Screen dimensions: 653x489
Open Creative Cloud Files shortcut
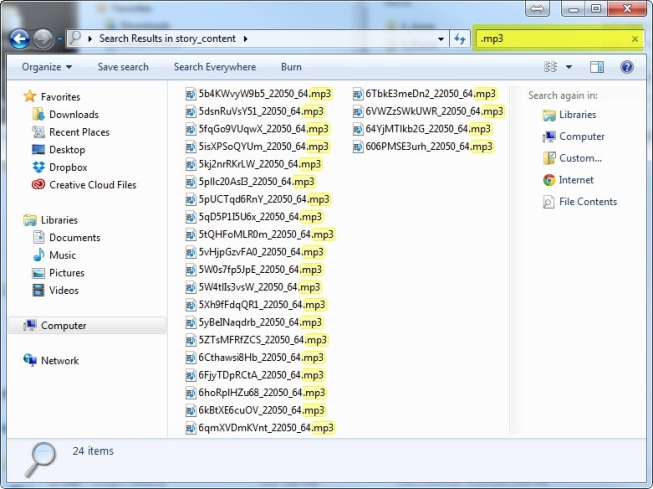tap(92, 185)
